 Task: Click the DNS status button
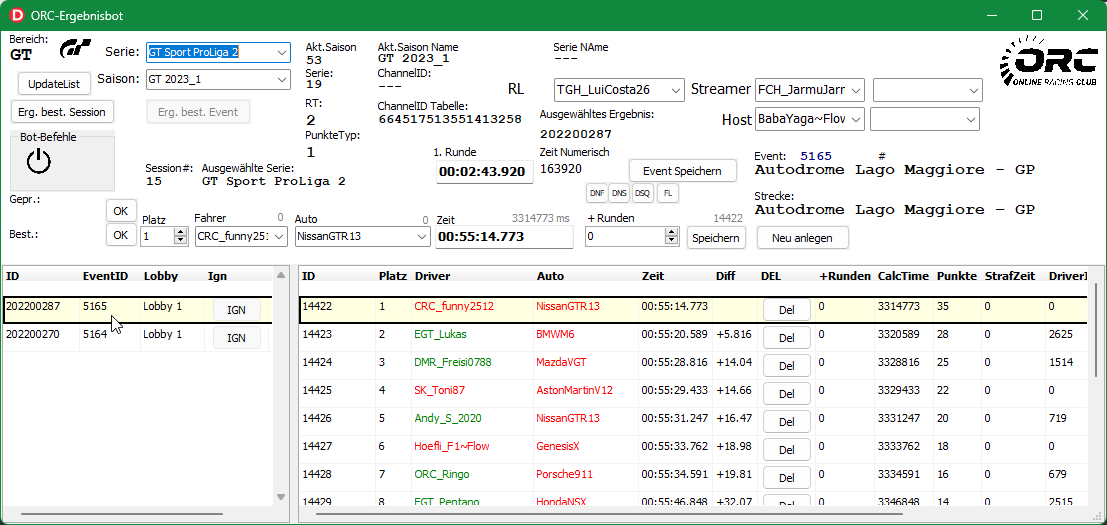[x=620, y=192]
